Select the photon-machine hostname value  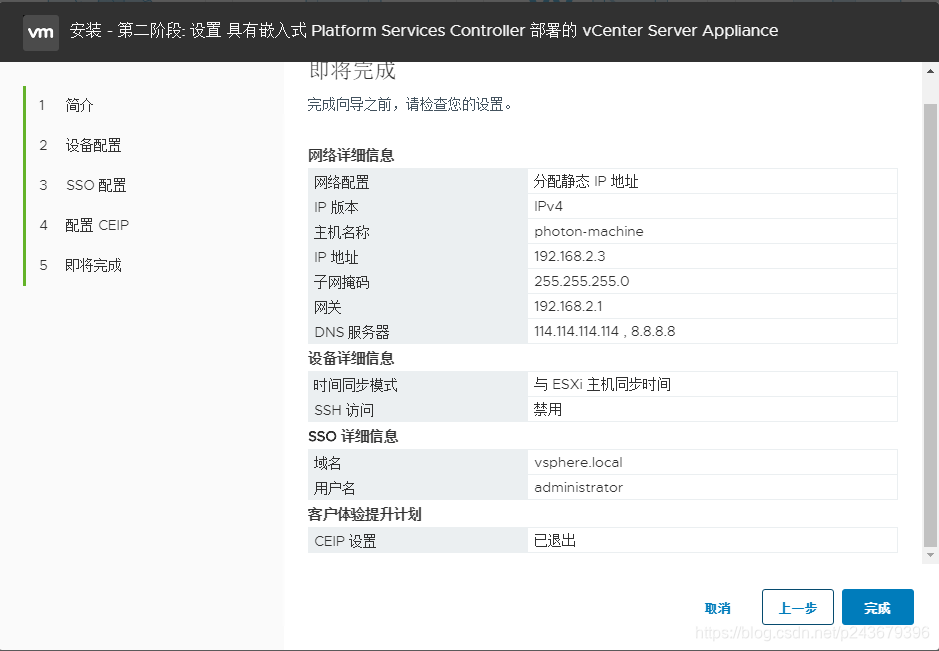tap(589, 231)
